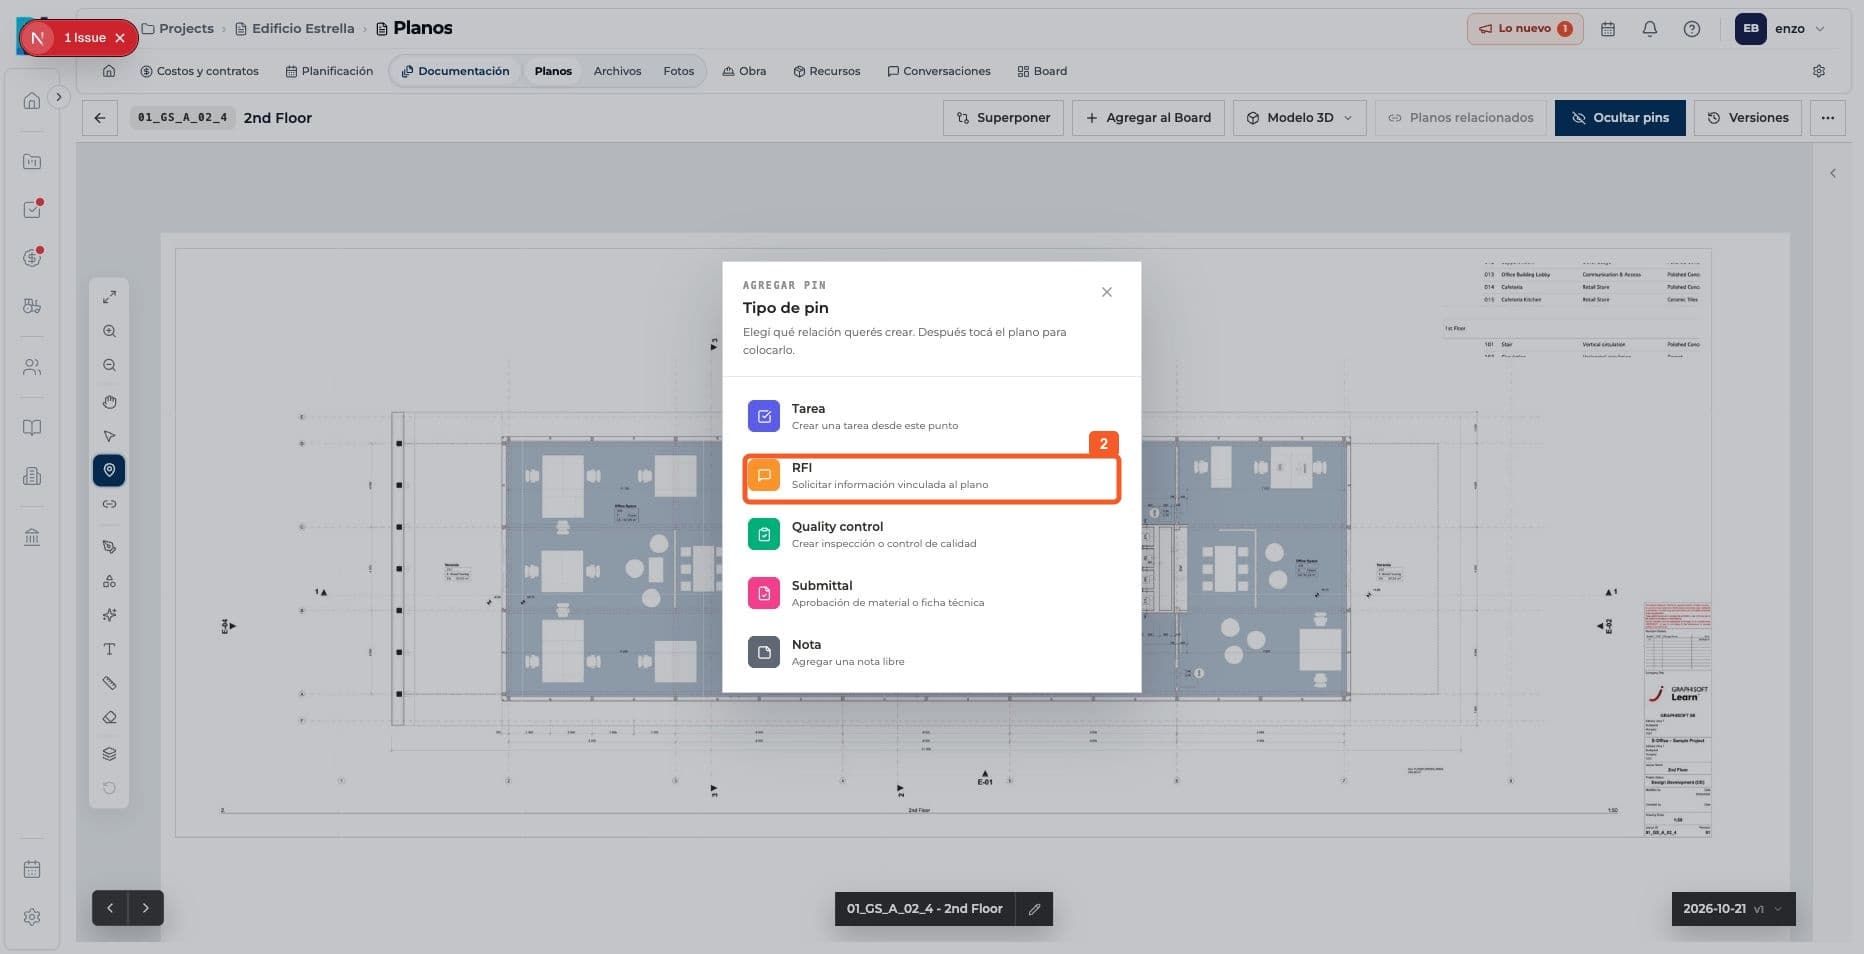Open the 2026-10-21 version dropdown
The width and height of the screenshot is (1864, 954).
(x=1733, y=909)
